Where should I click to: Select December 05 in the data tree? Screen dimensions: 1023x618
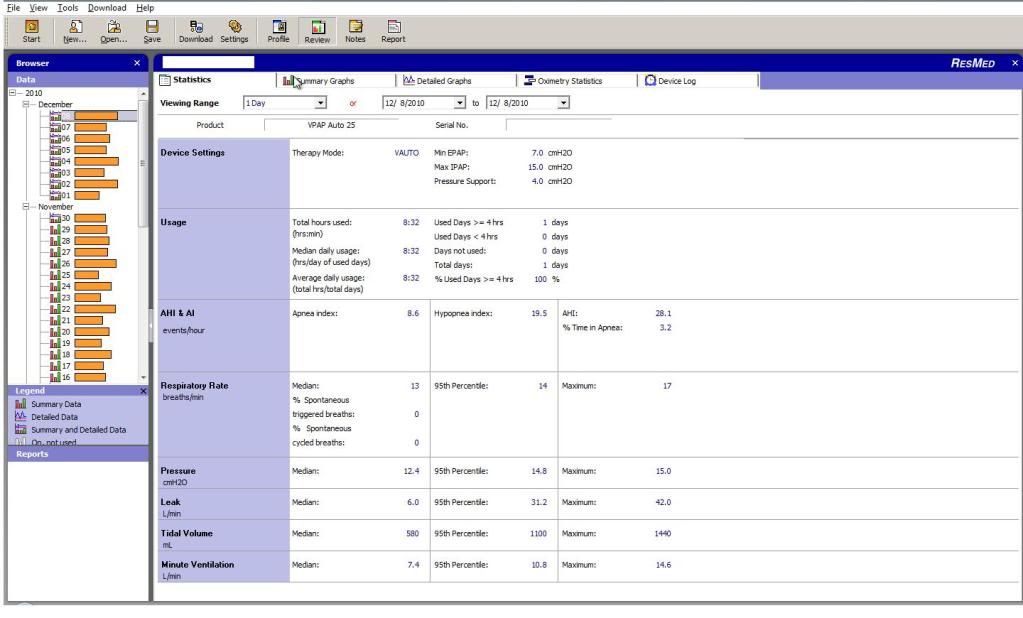[x=78, y=150]
